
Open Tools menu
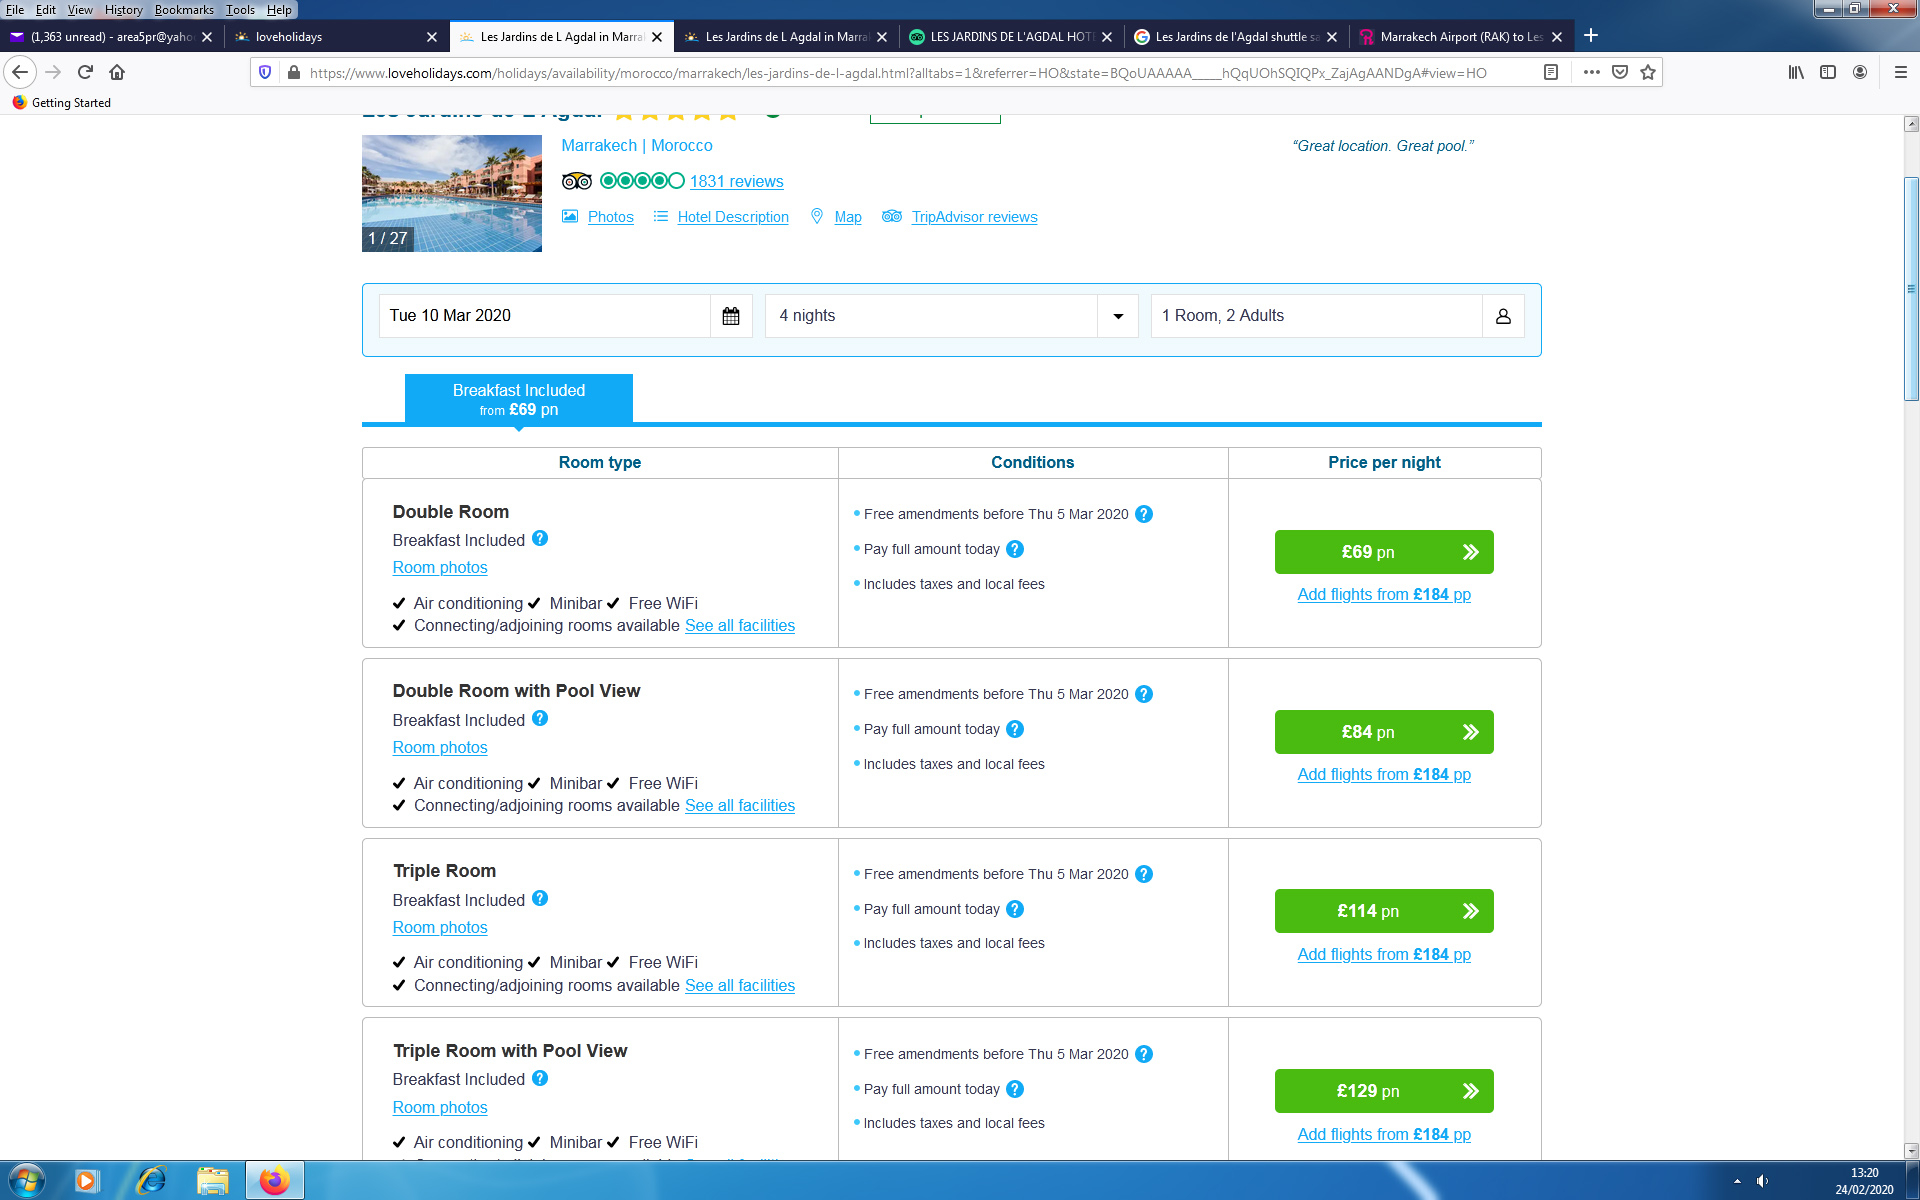point(240,10)
